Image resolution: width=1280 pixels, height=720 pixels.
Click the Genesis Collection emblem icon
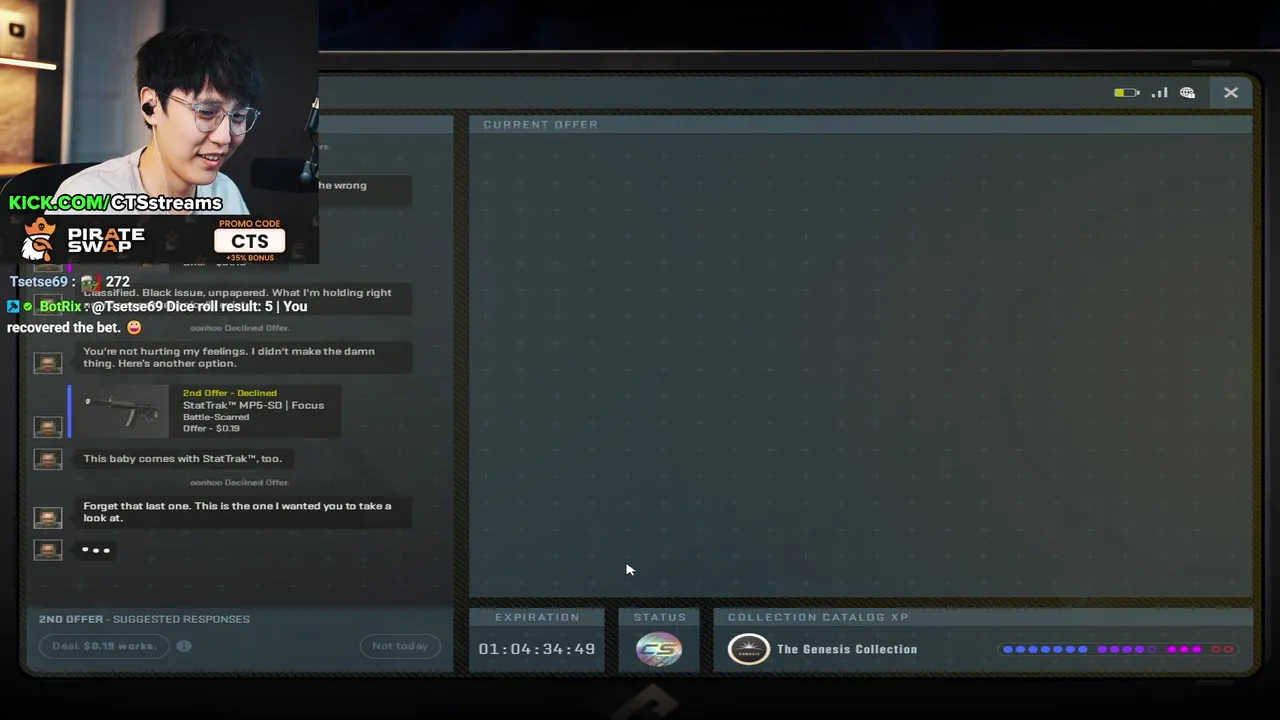(748, 649)
